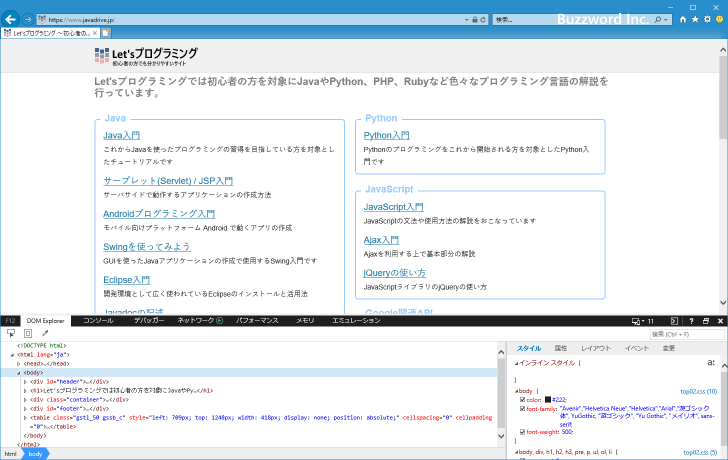Image resolution: width=728 pixels, height=460 pixels.
Task: Click the Select element tool in DOM Explorer
Action: point(11,333)
